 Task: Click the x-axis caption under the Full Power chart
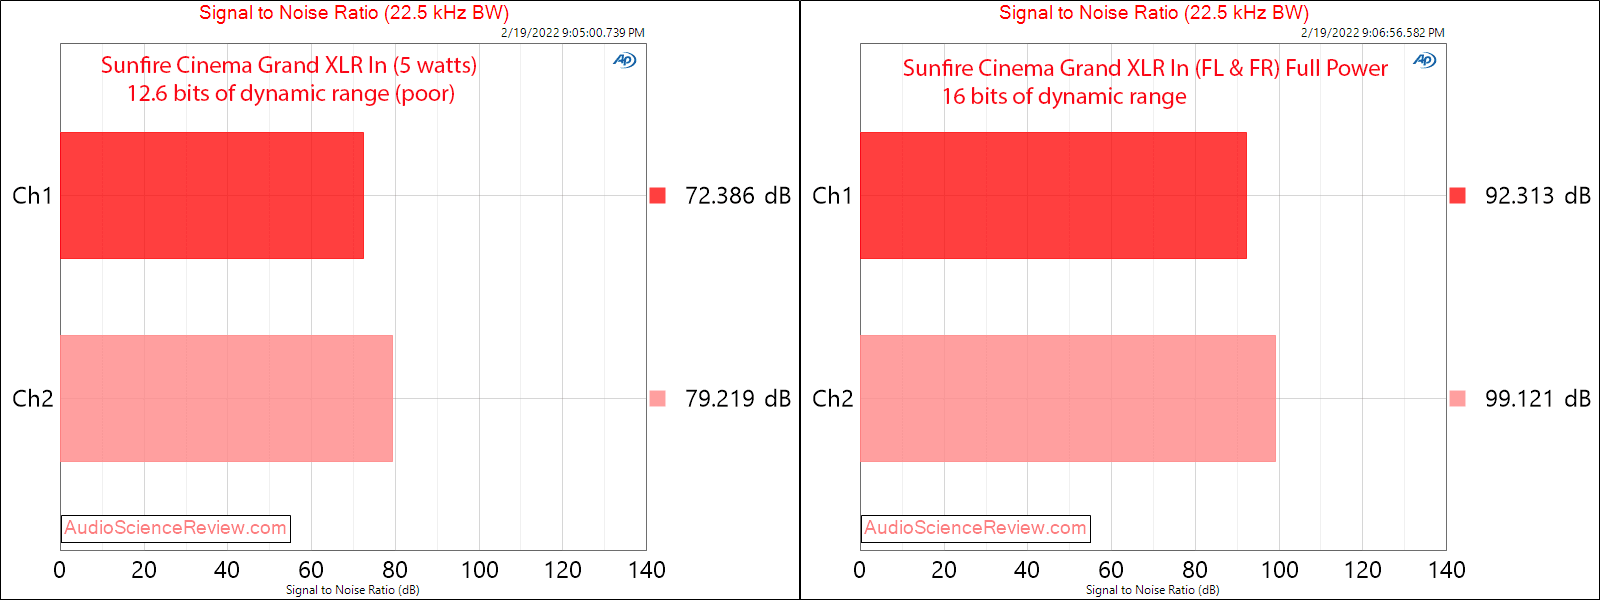[x=1153, y=590]
